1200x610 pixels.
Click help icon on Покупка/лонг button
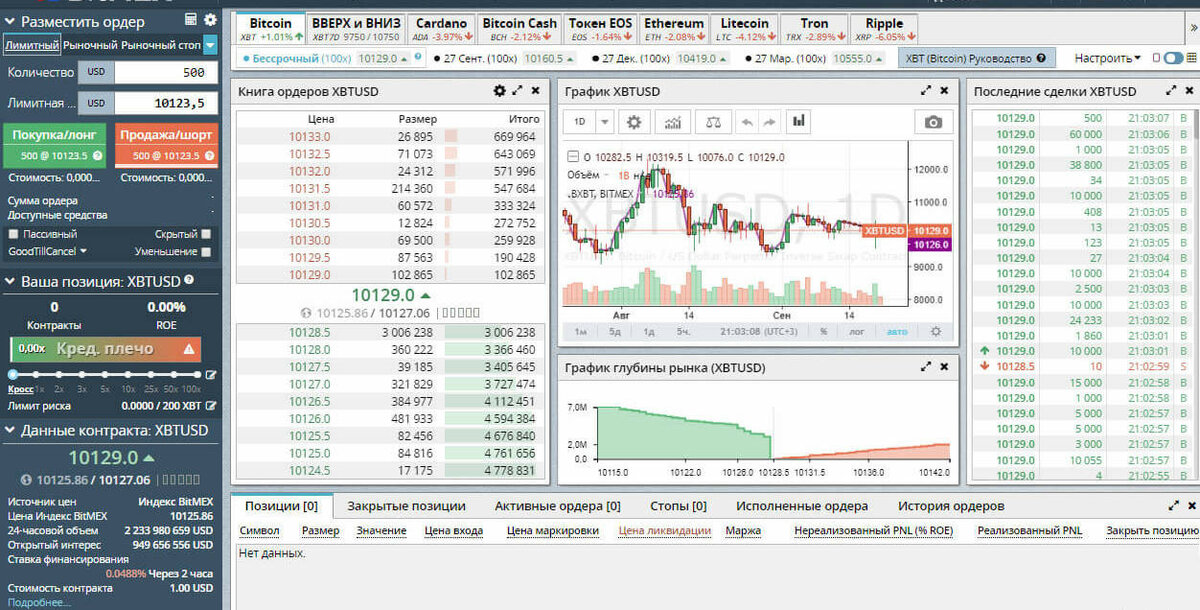point(97,156)
